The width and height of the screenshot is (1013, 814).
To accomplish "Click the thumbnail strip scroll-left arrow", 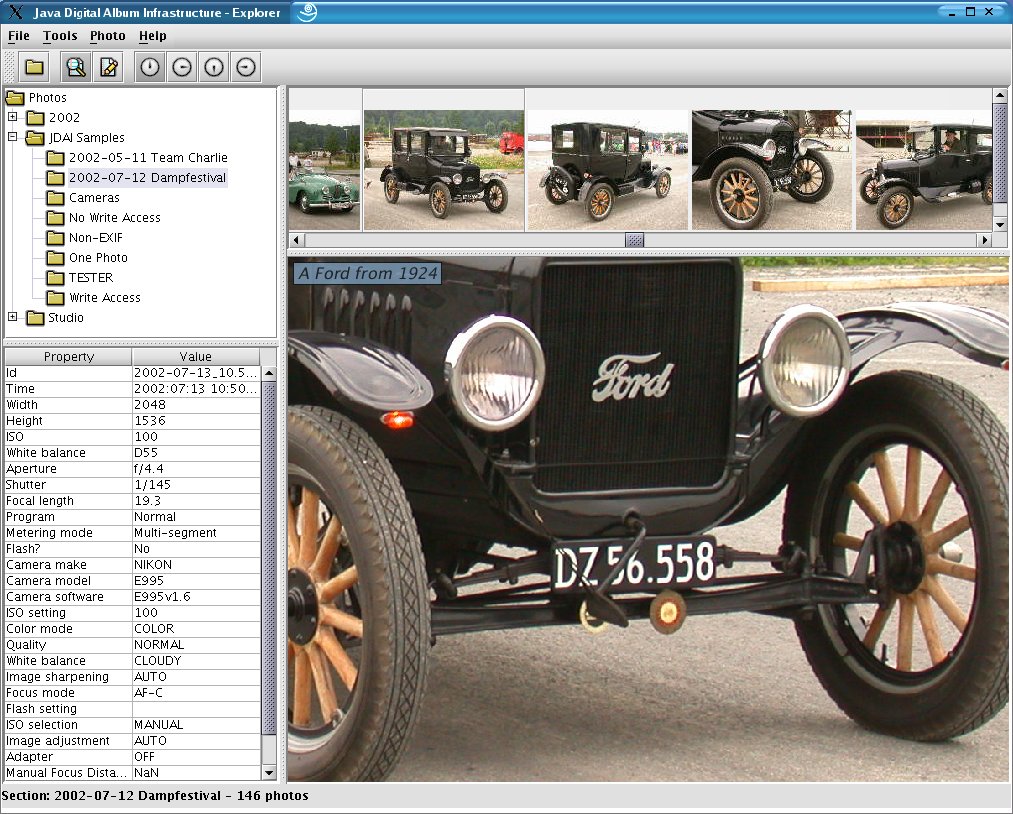I will pyautogui.click(x=297, y=240).
